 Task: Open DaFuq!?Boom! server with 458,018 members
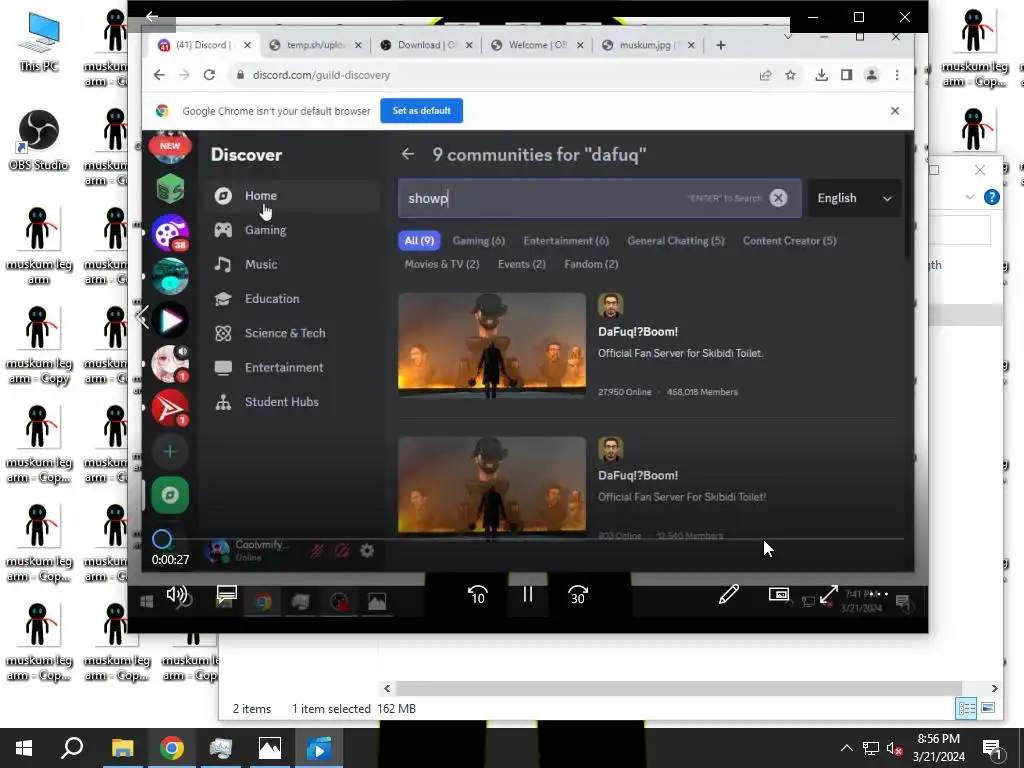click(647, 345)
